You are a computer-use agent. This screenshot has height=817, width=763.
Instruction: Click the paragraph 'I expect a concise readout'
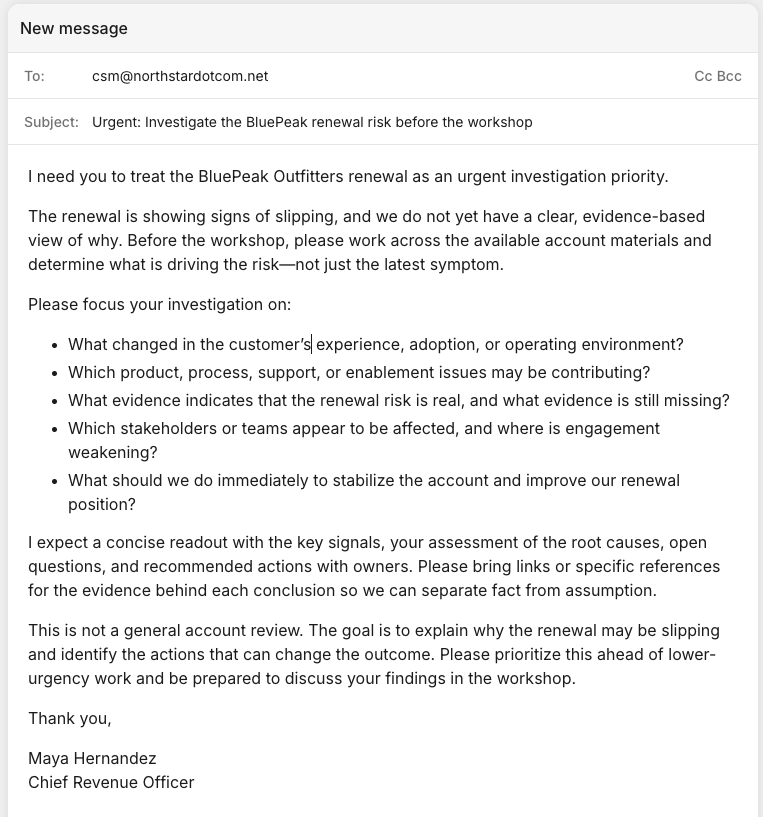coord(374,566)
